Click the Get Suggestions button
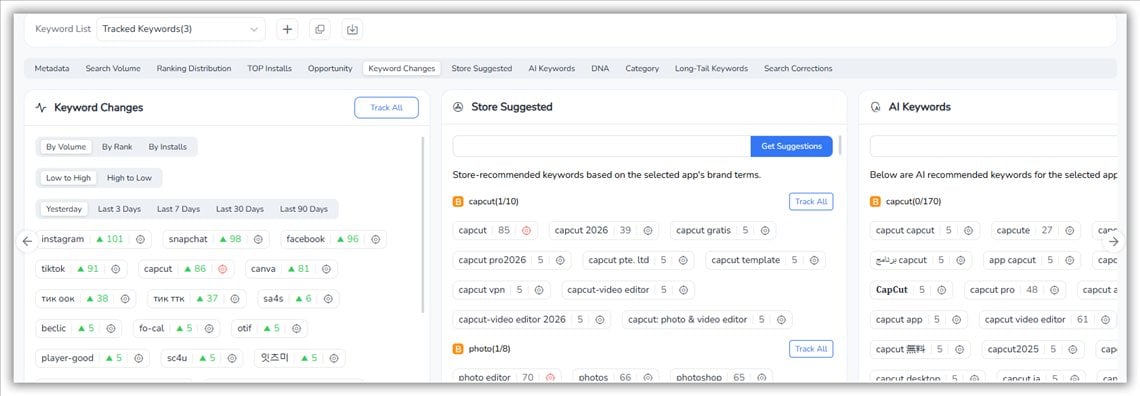 point(792,146)
